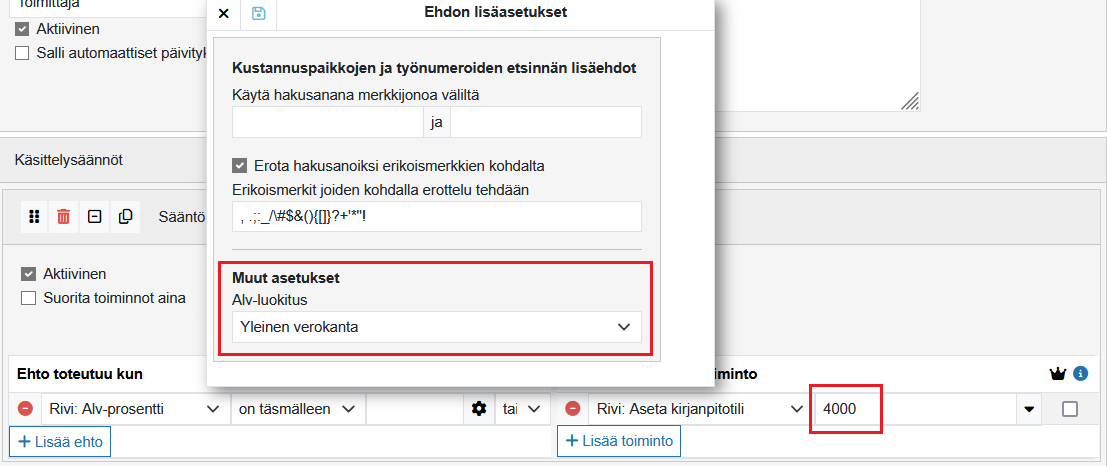The width and height of the screenshot is (1107, 466).
Task: Click the blue info icon
Action: [1080, 373]
